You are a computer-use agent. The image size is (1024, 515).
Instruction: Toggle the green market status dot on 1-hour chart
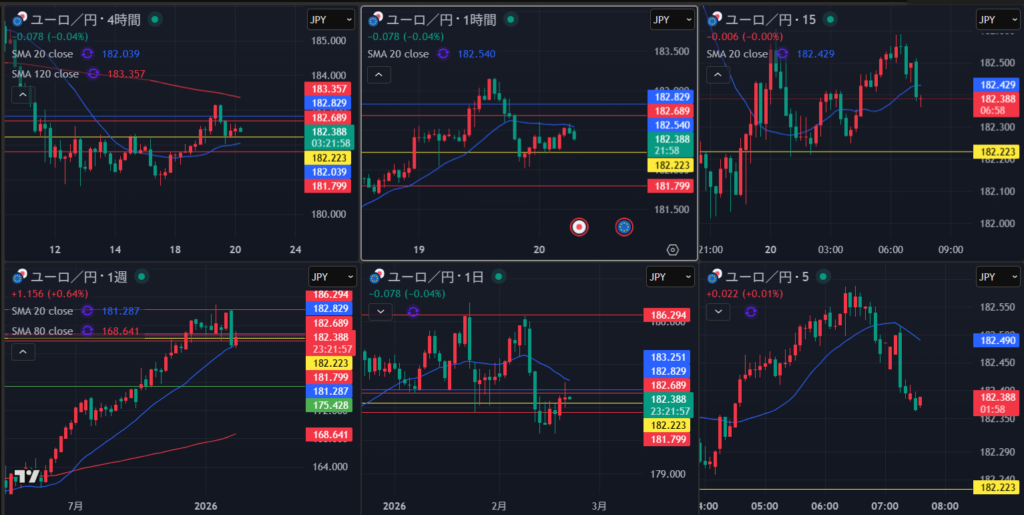click(x=512, y=19)
